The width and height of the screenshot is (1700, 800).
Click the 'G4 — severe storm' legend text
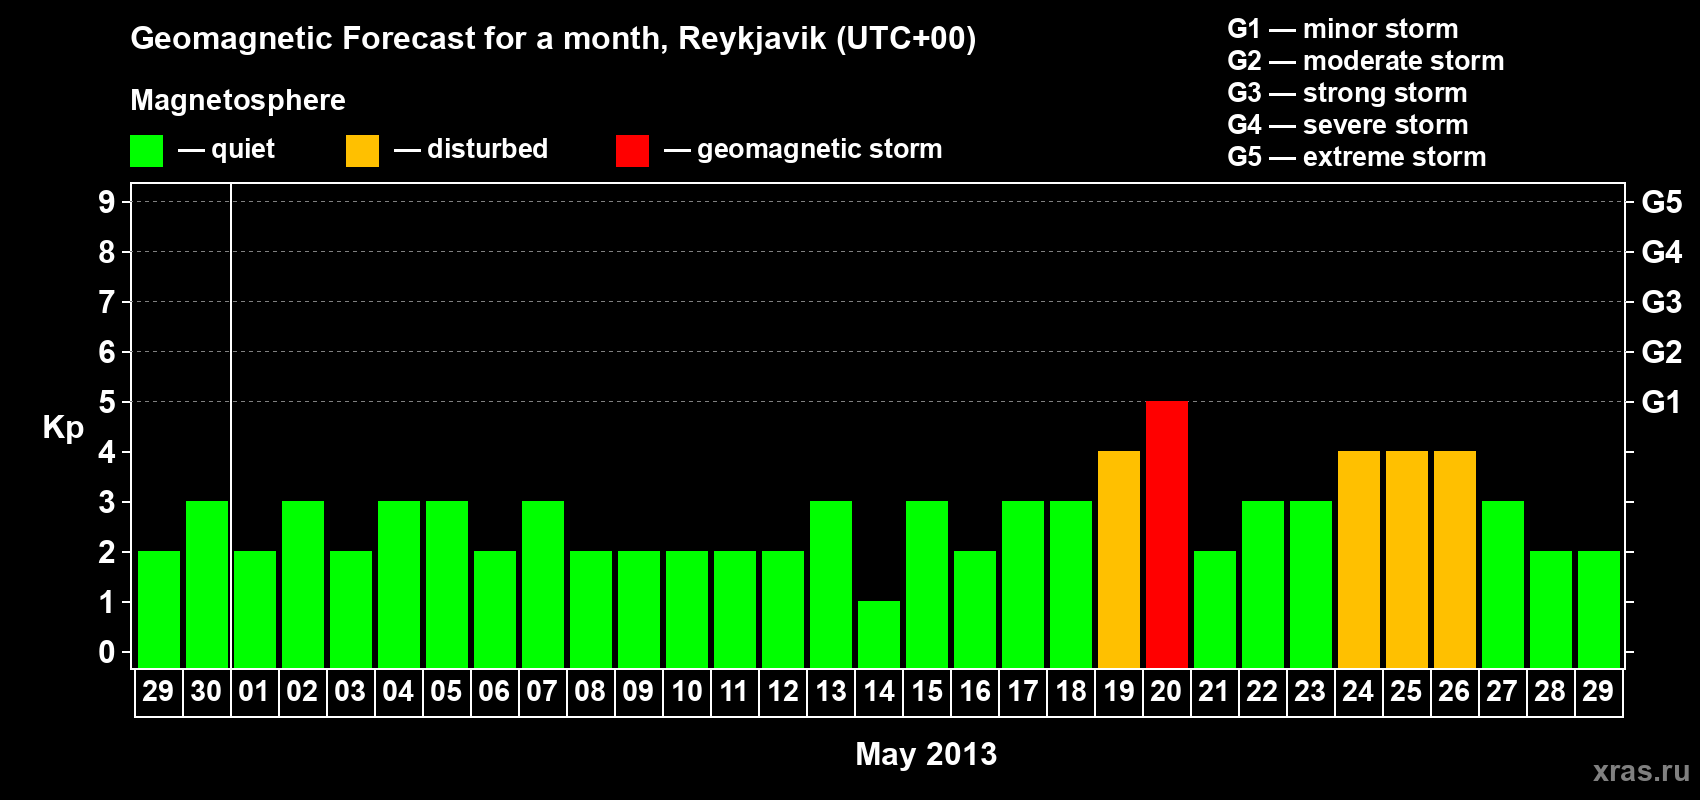click(x=1348, y=125)
